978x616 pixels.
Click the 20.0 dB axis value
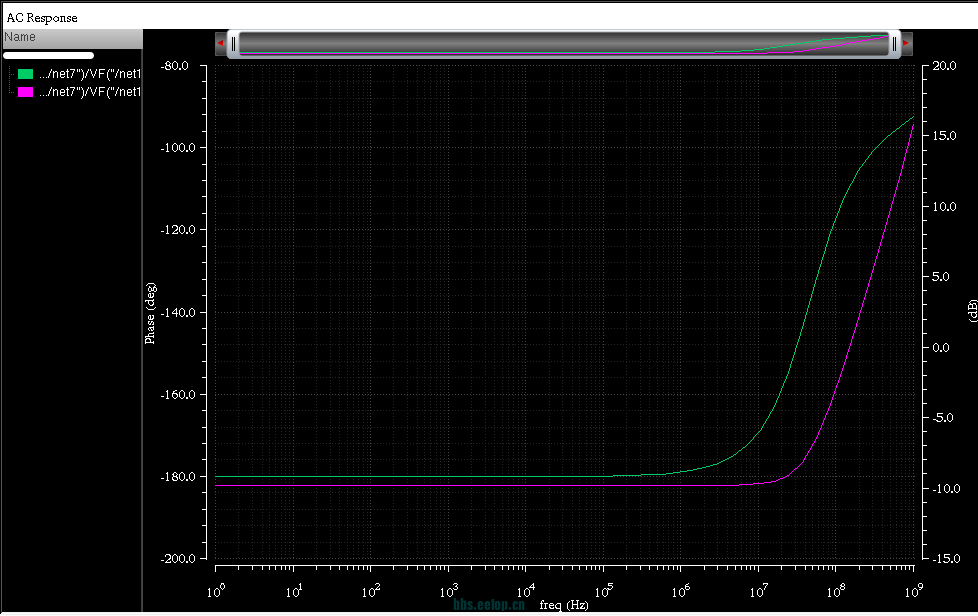pyautogui.click(x=944, y=66)
